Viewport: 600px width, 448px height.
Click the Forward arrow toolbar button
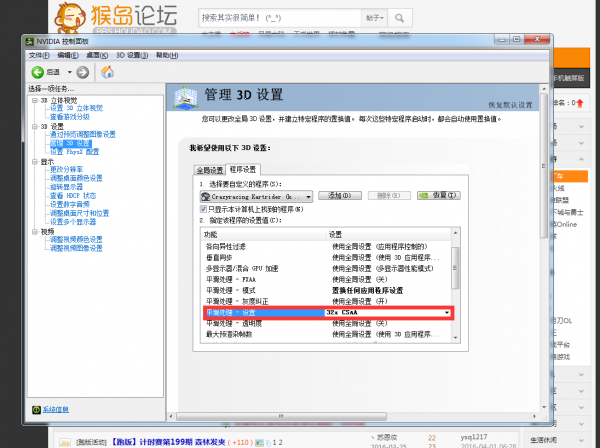[83, 72]
